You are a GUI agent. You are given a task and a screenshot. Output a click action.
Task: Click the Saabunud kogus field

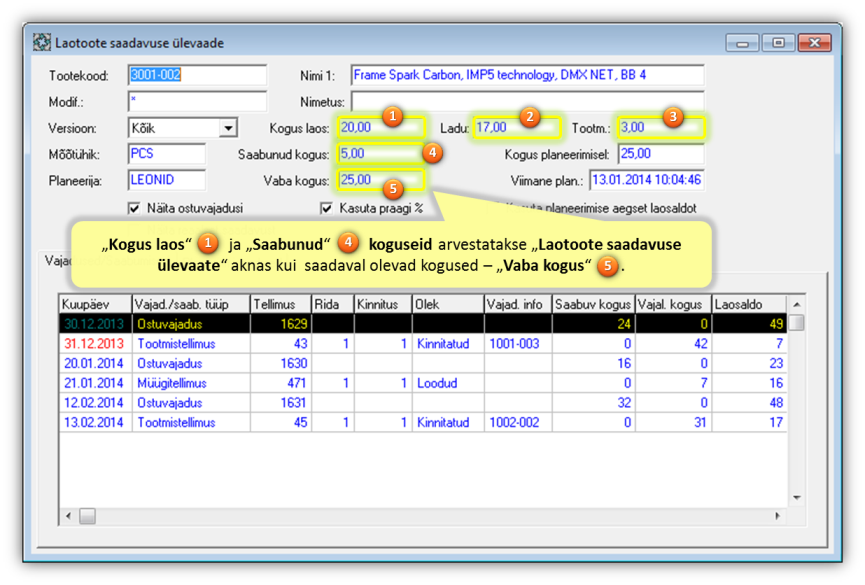pos(381,153)
